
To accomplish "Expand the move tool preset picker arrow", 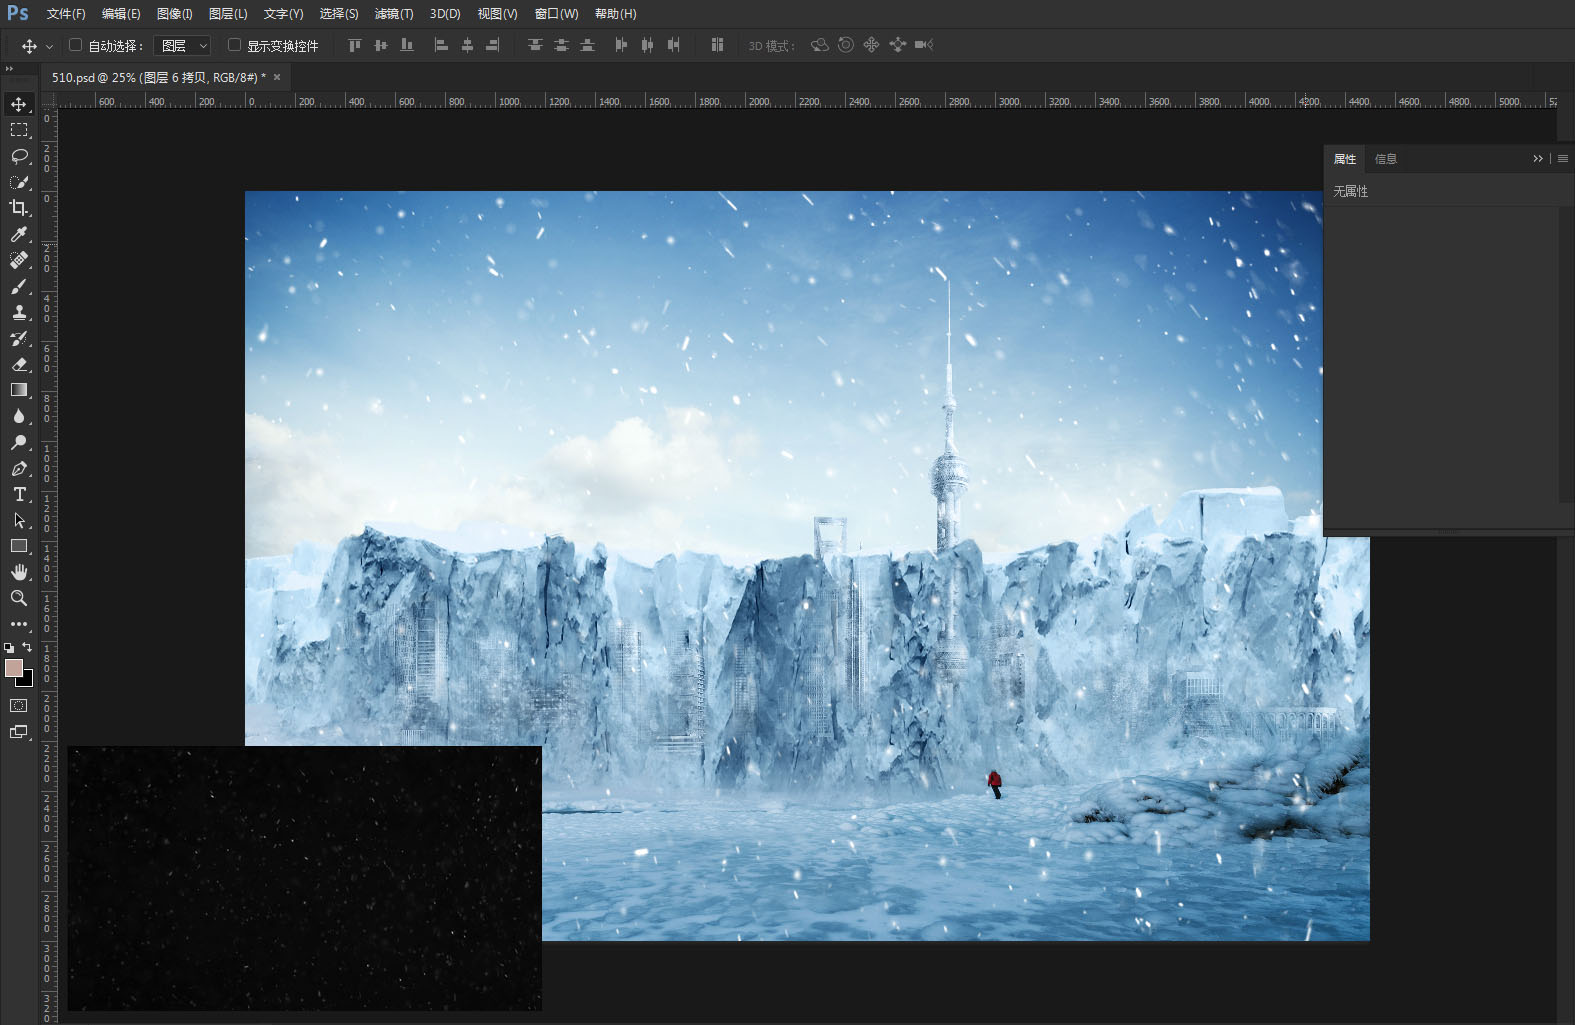I will click(x=49, y=46).
